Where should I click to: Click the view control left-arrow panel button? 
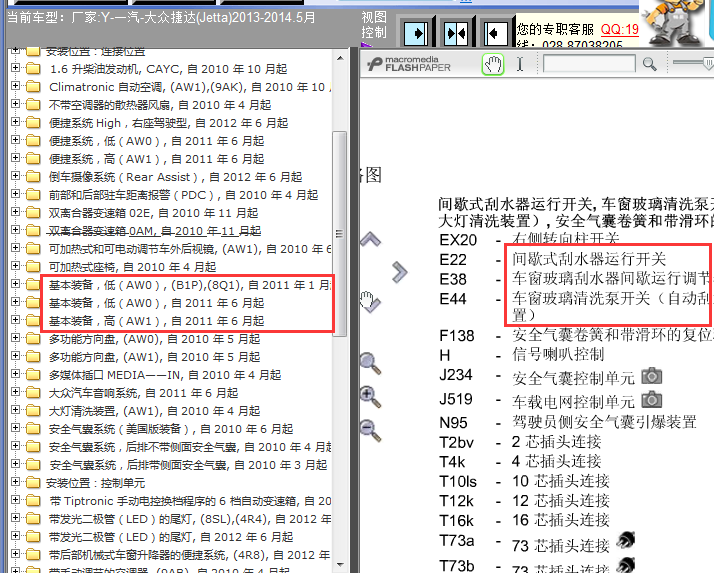pyautogui.click(x=495, y=33)
